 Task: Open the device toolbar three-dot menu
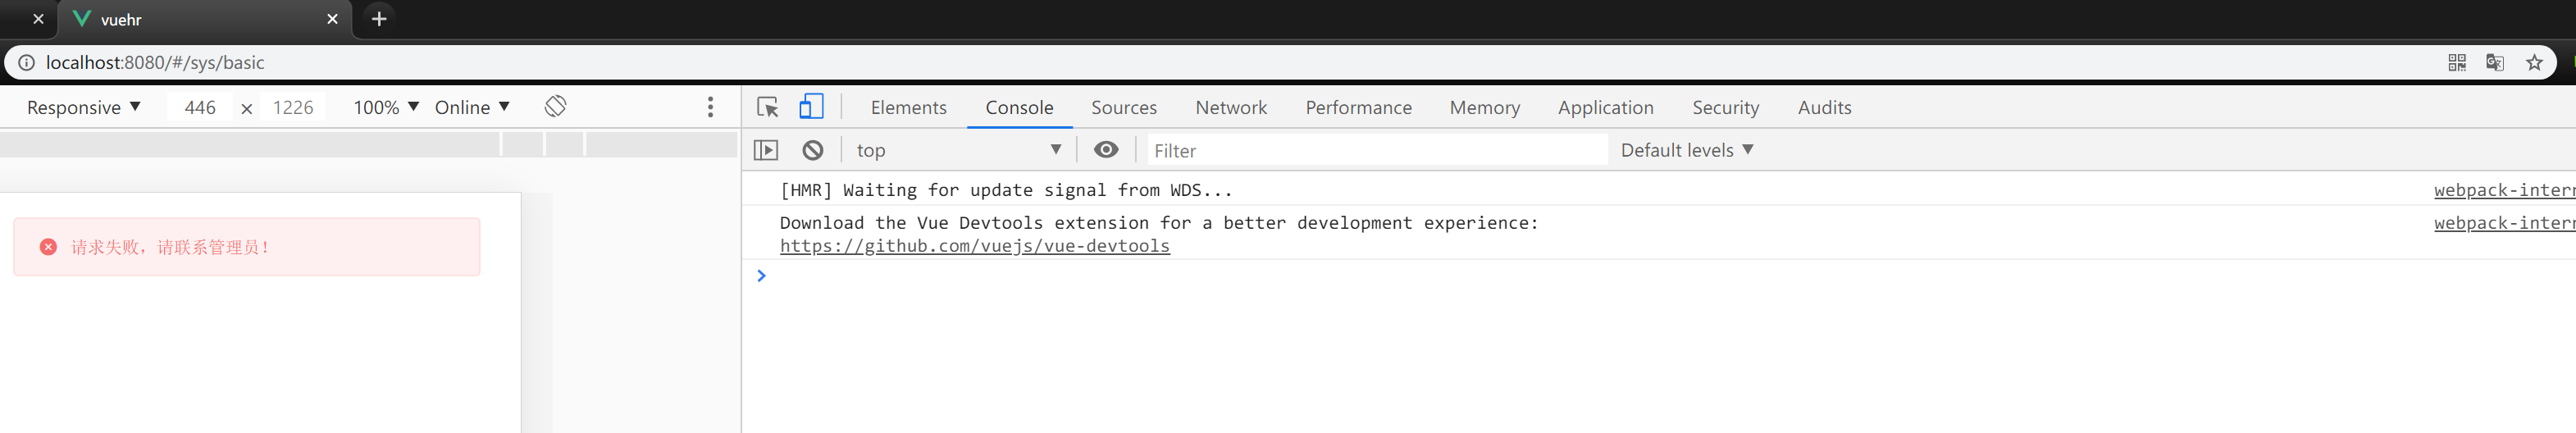tap(710, 107)
